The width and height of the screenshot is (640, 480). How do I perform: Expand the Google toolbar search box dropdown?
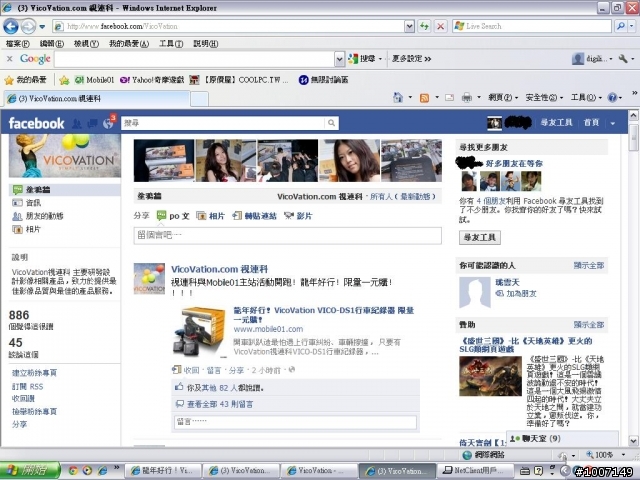point(339,59)
